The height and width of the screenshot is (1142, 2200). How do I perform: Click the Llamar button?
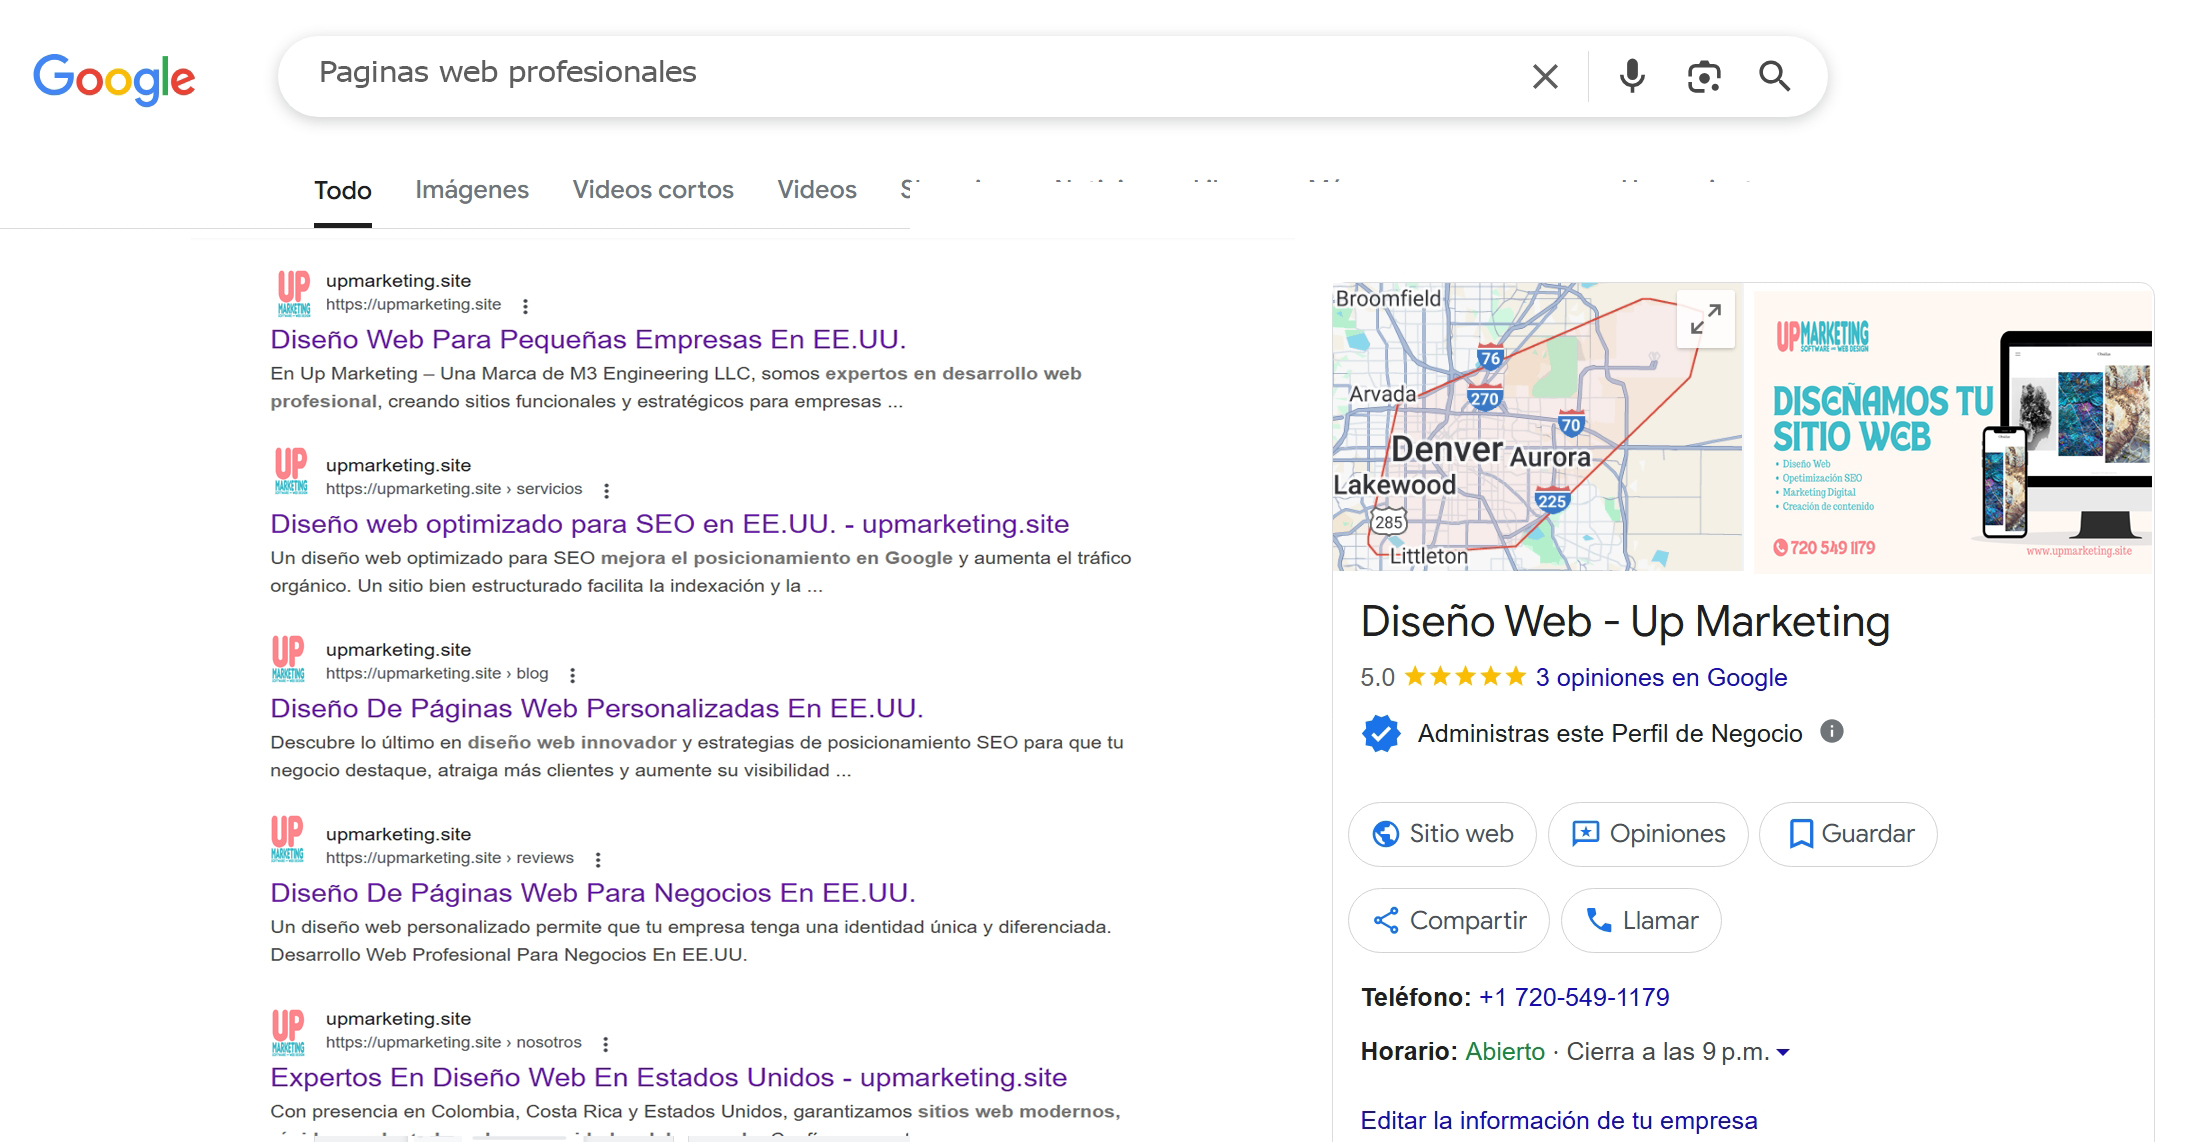1641,921
